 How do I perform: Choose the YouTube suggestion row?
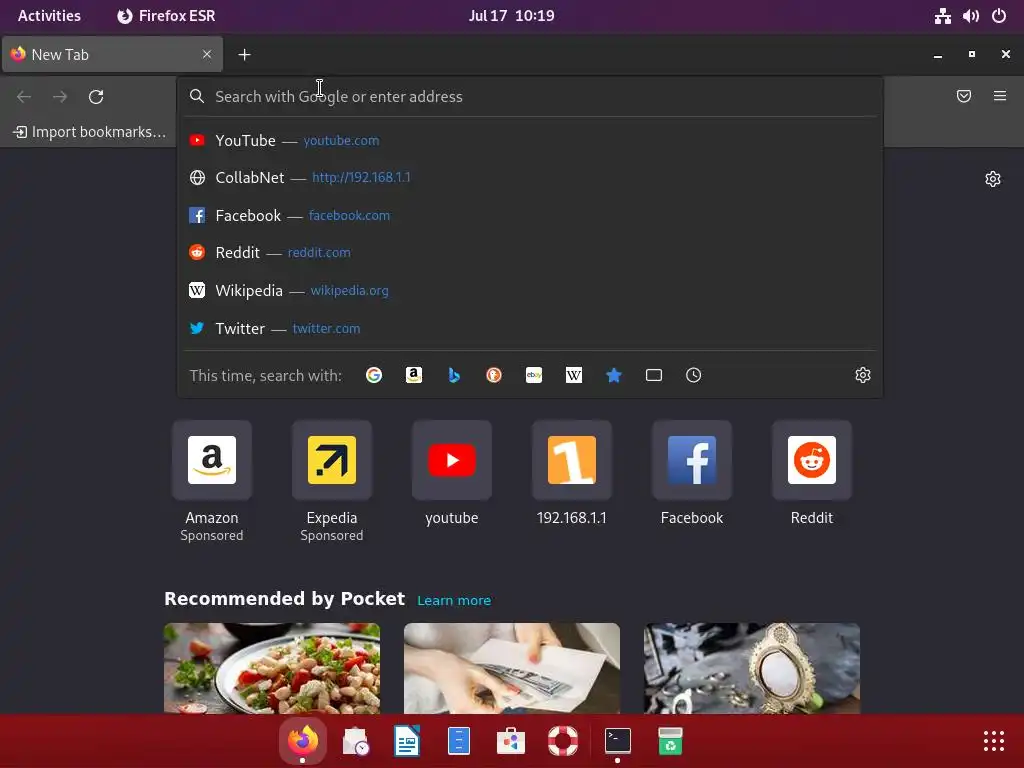[530, 140]
